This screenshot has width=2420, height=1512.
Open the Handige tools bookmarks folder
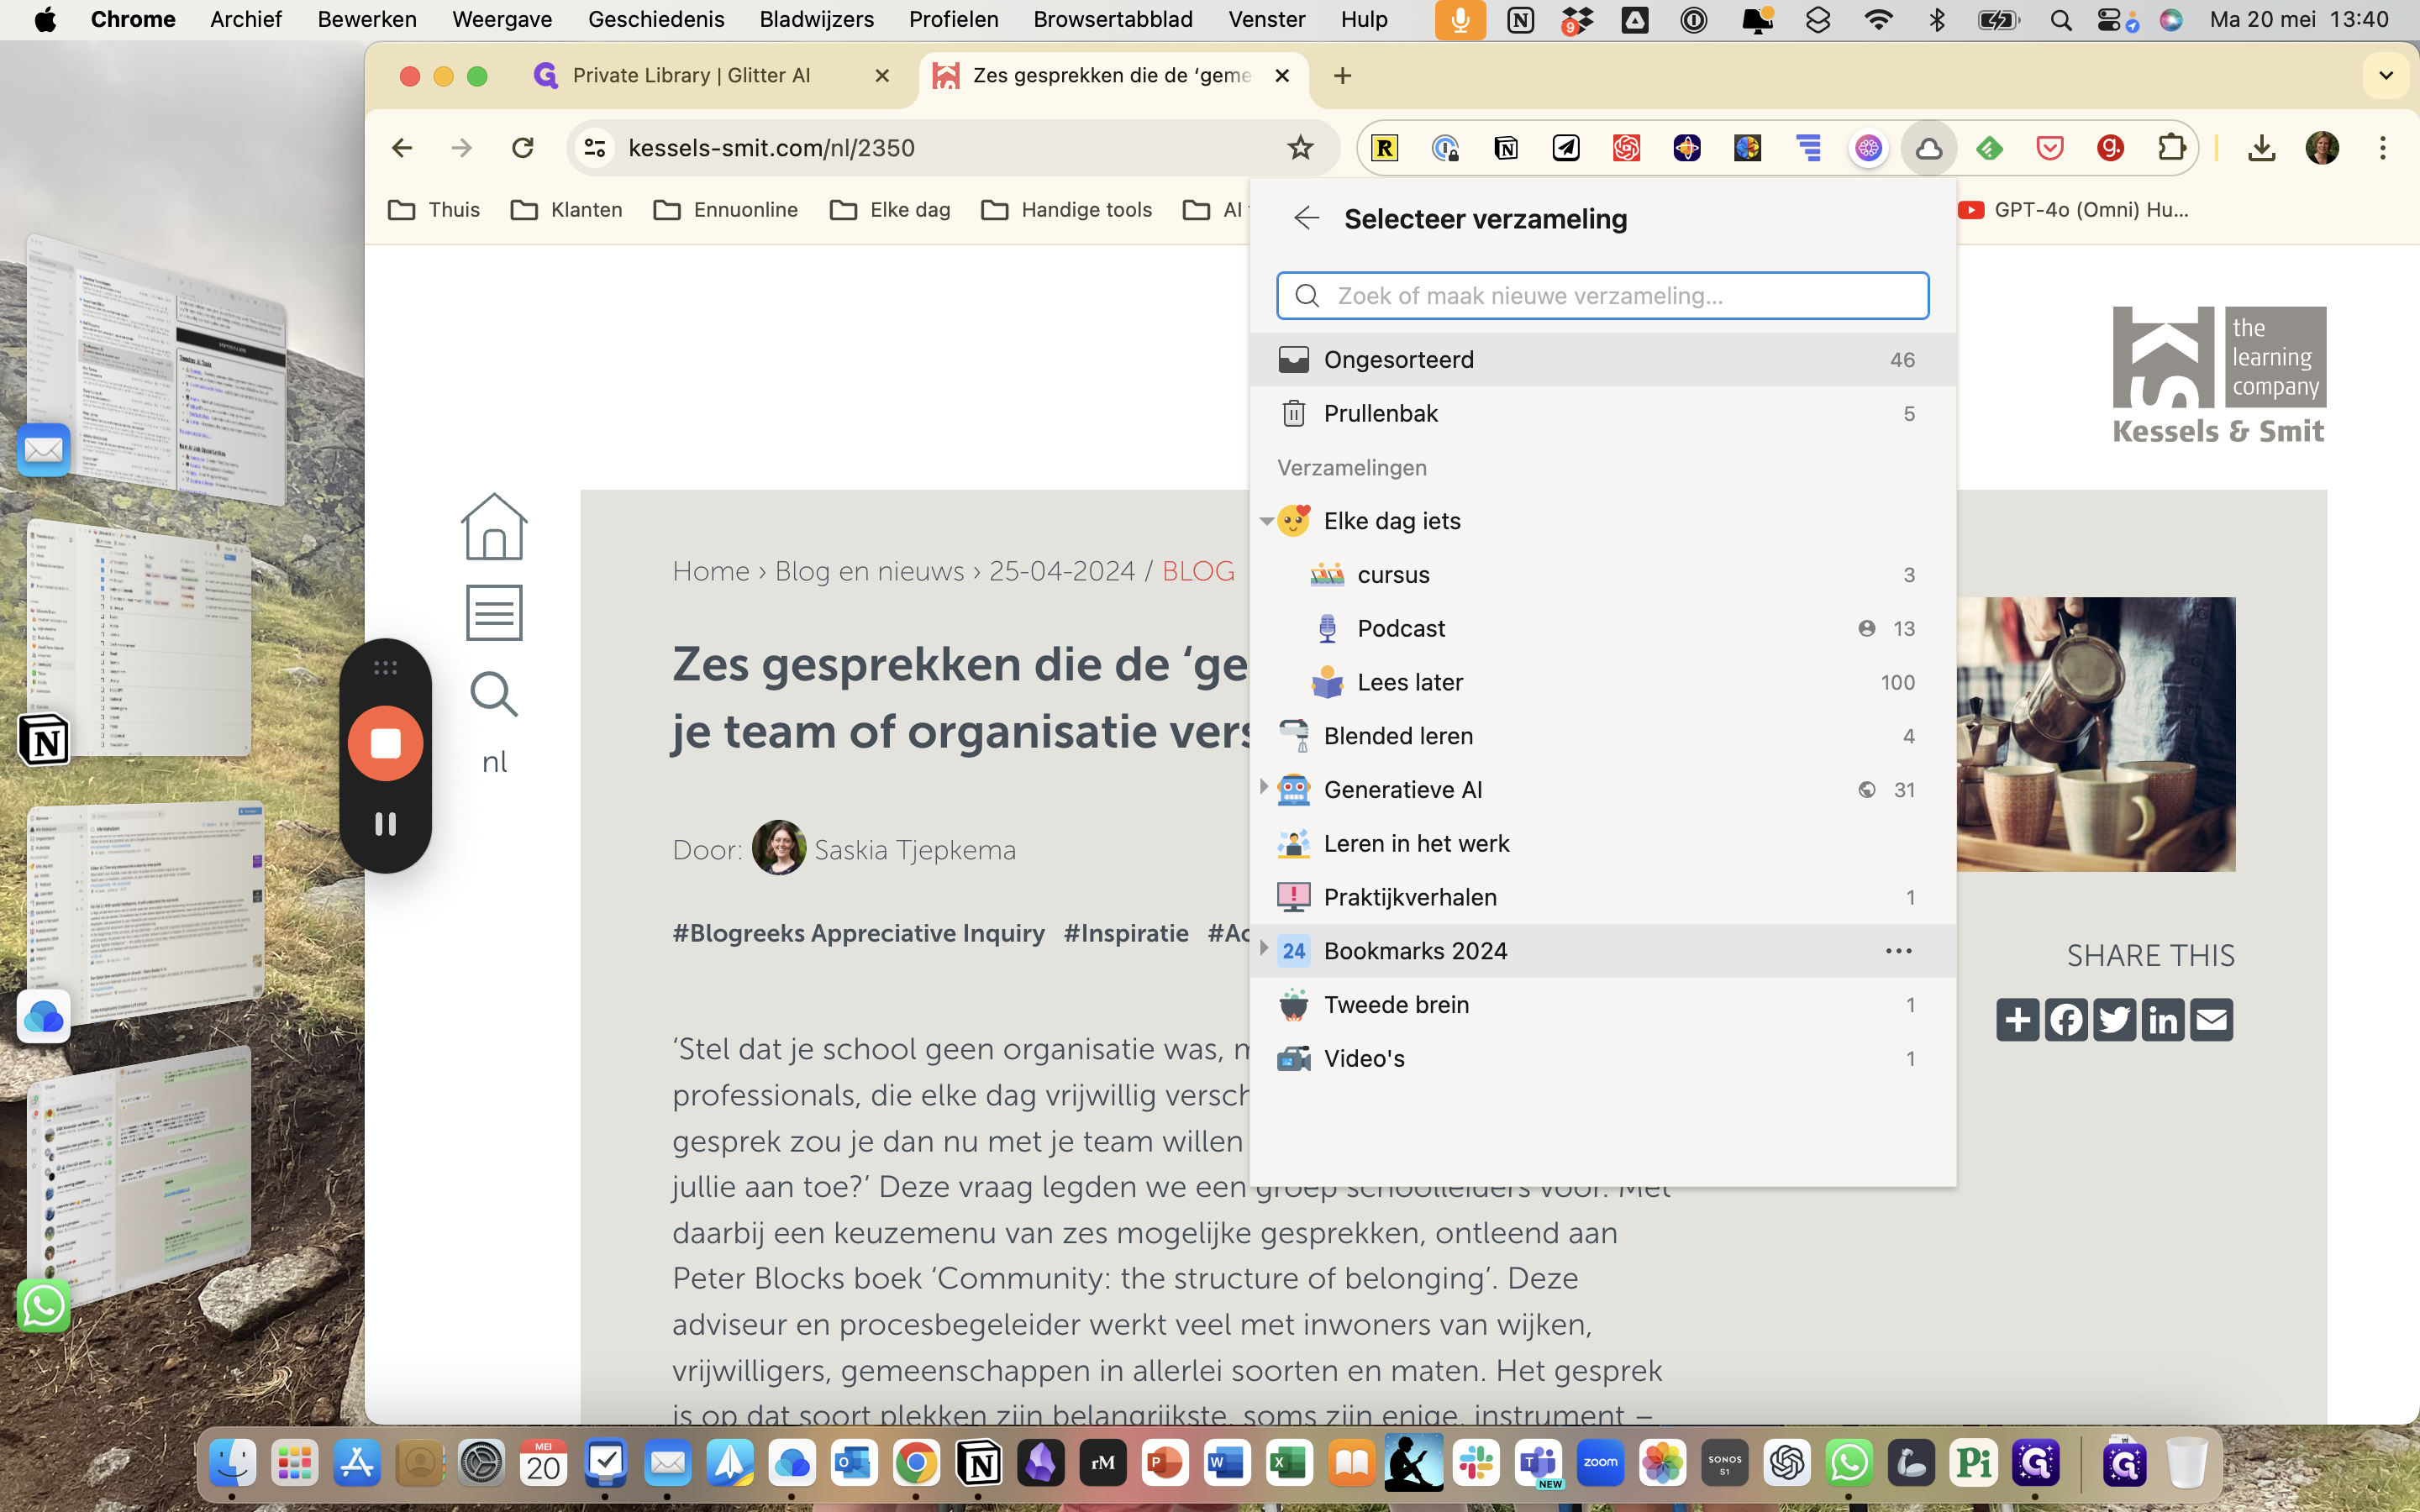(1066, 210)
